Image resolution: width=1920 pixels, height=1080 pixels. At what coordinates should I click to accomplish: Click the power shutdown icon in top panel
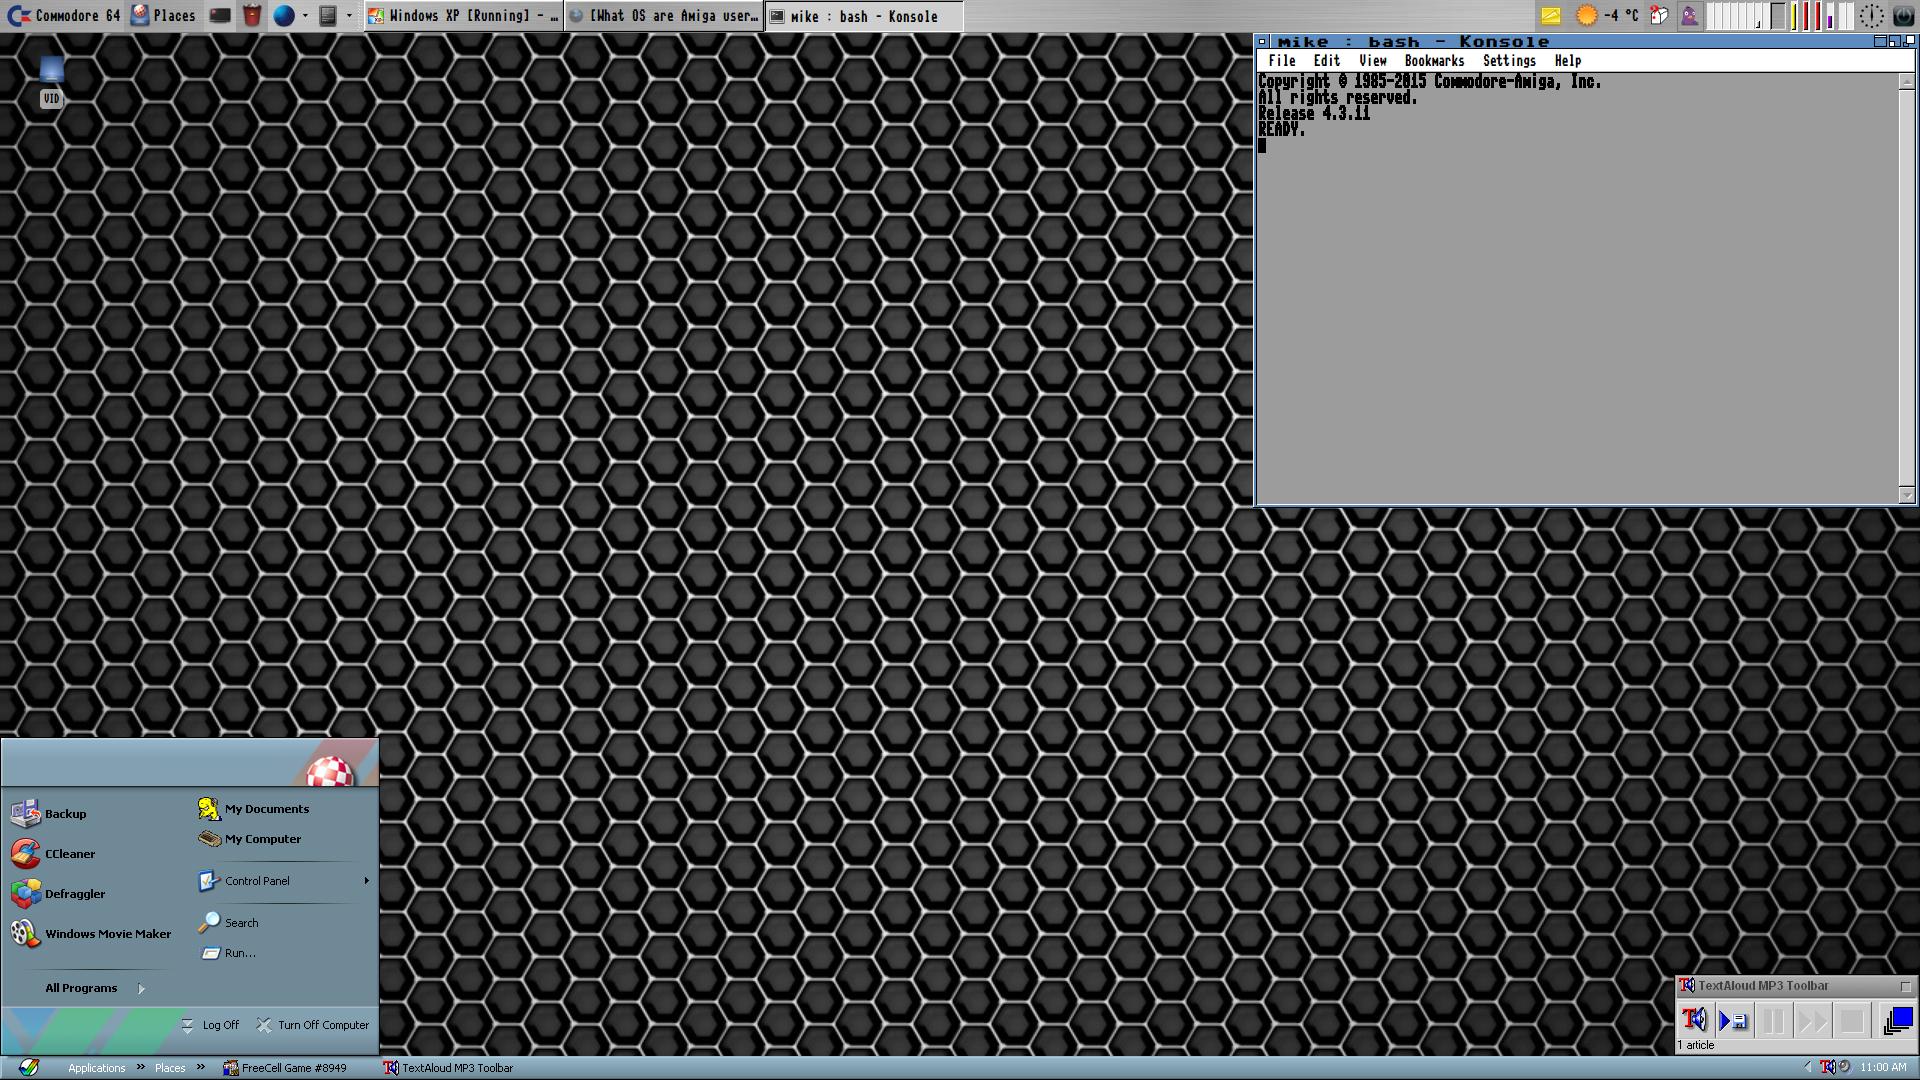pos(1904,16)
